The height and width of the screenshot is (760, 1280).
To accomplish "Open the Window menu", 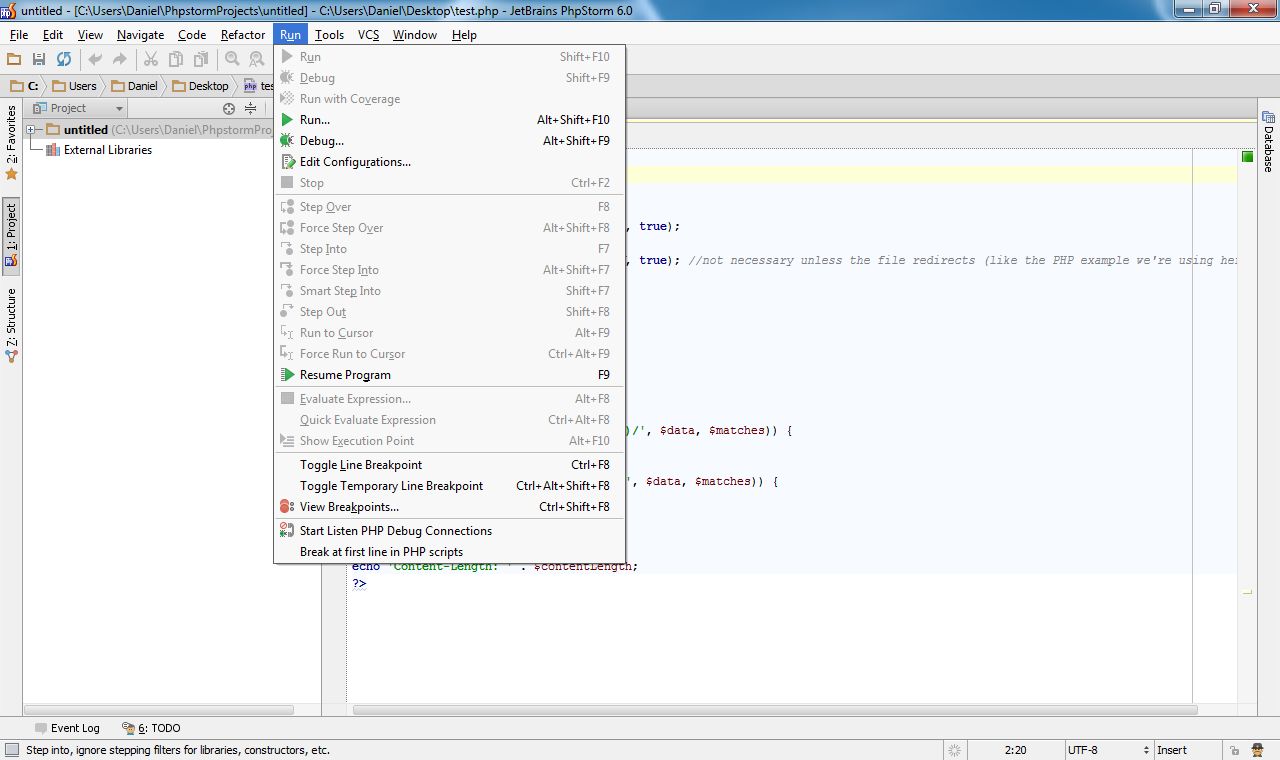I will pyautogui.click(x=414, y=35).
